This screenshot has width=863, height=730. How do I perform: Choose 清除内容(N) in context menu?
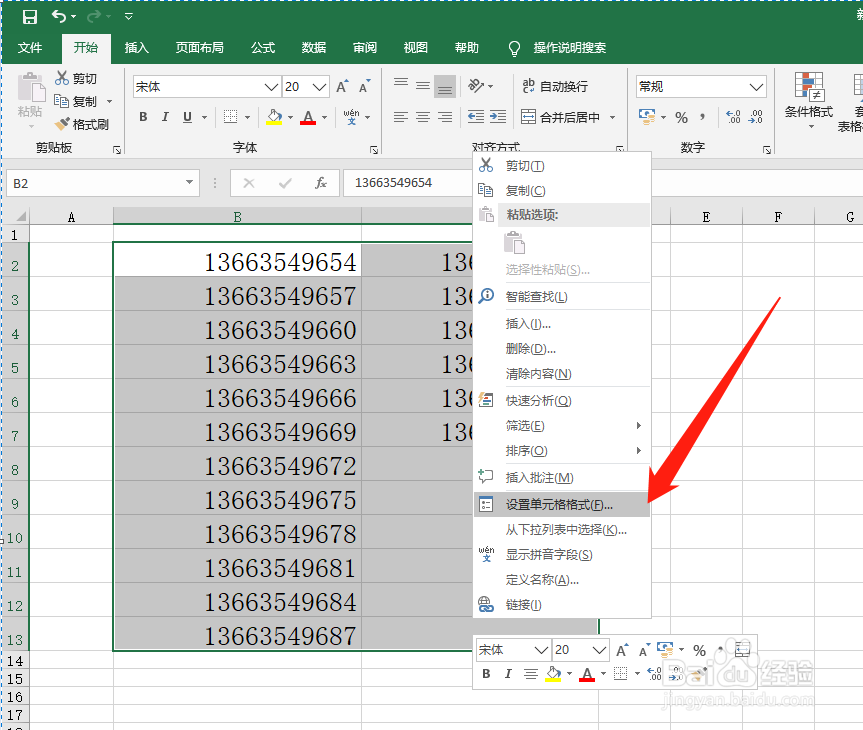561,374
